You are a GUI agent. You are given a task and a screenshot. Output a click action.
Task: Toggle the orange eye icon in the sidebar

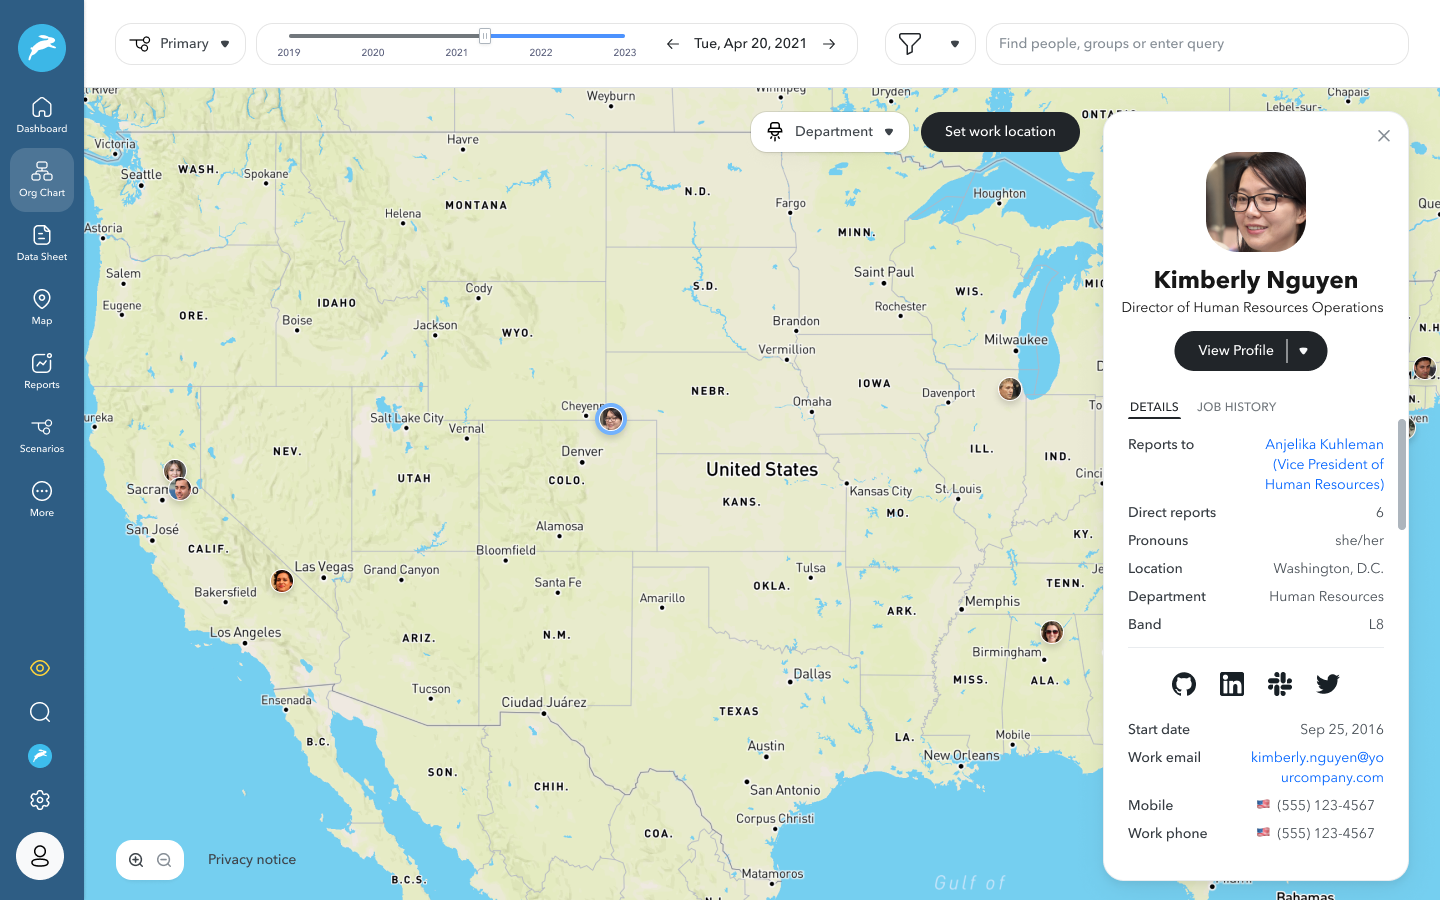40,667
